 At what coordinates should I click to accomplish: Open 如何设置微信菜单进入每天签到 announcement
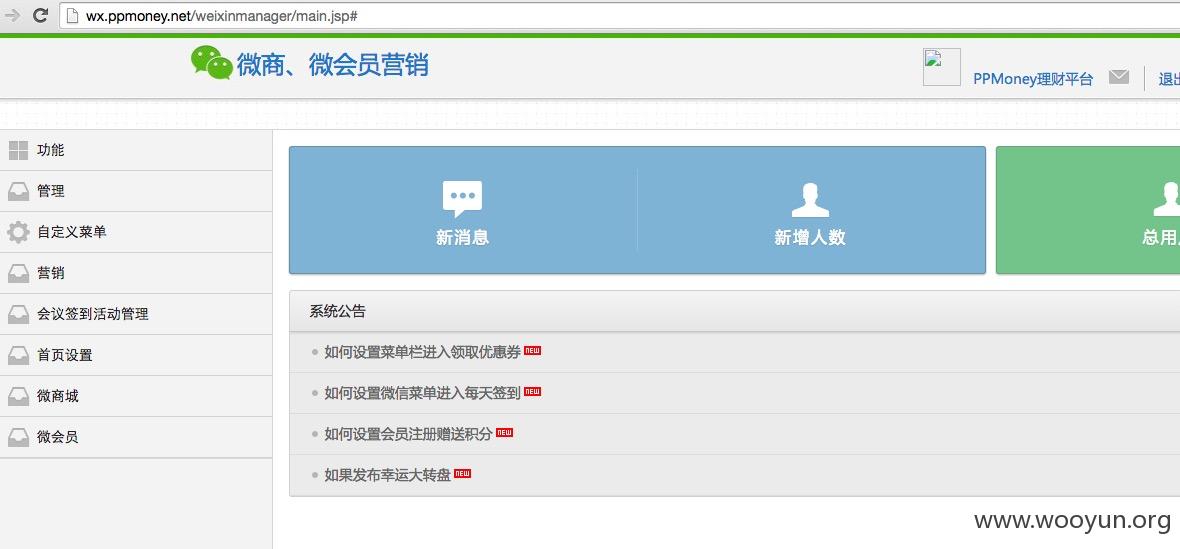(422, 393)
